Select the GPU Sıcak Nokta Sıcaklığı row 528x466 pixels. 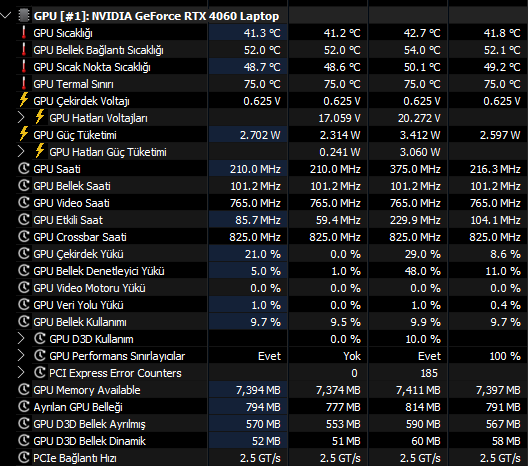[x=272, y=67]
